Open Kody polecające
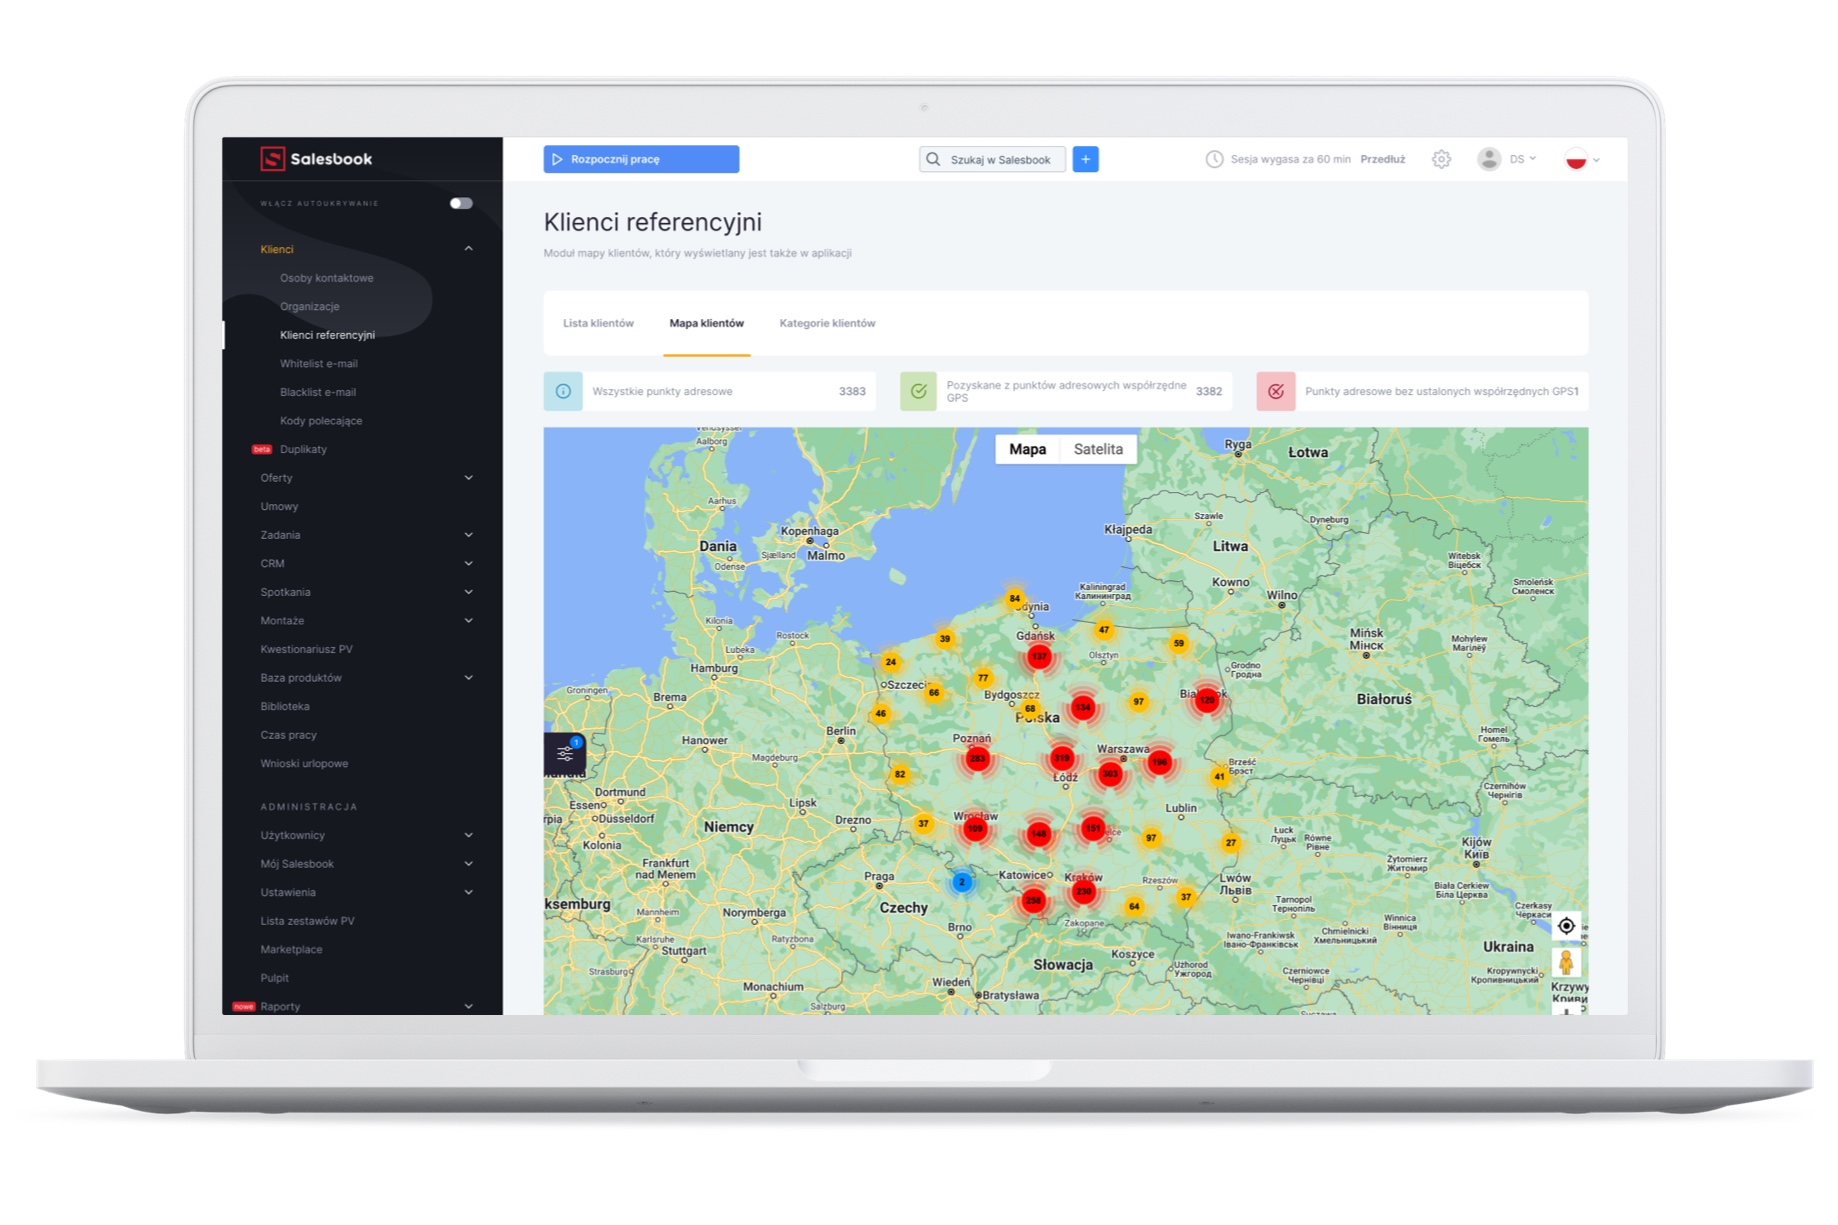 321,421
